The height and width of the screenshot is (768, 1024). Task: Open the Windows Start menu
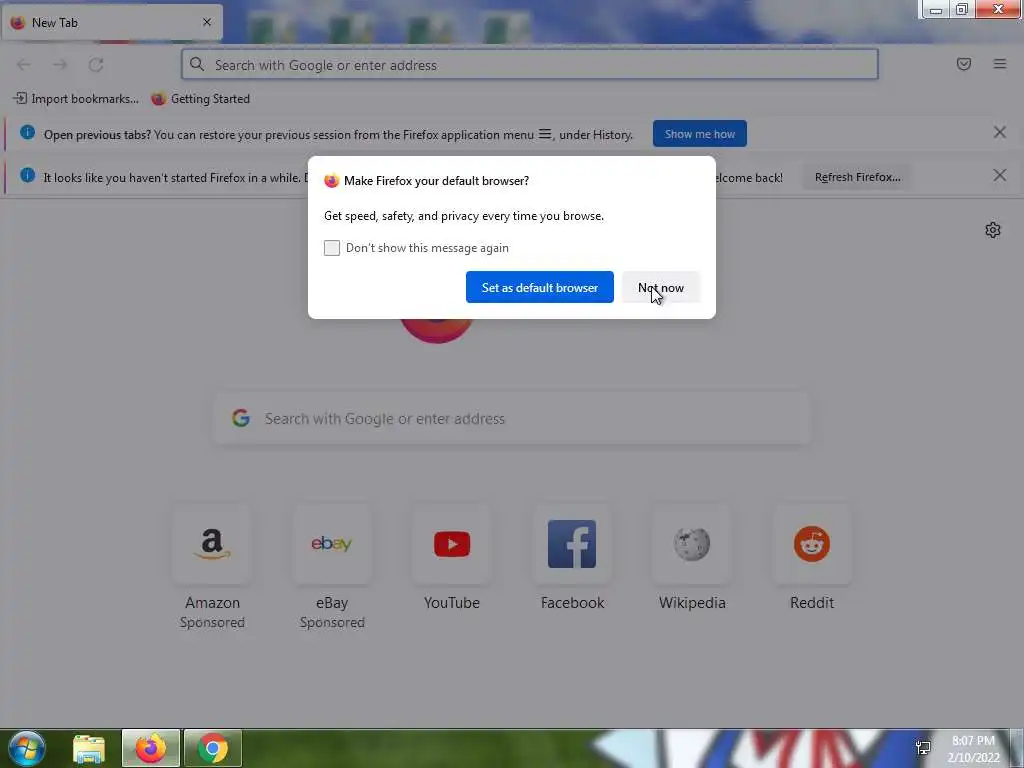[x=27, y=748]
